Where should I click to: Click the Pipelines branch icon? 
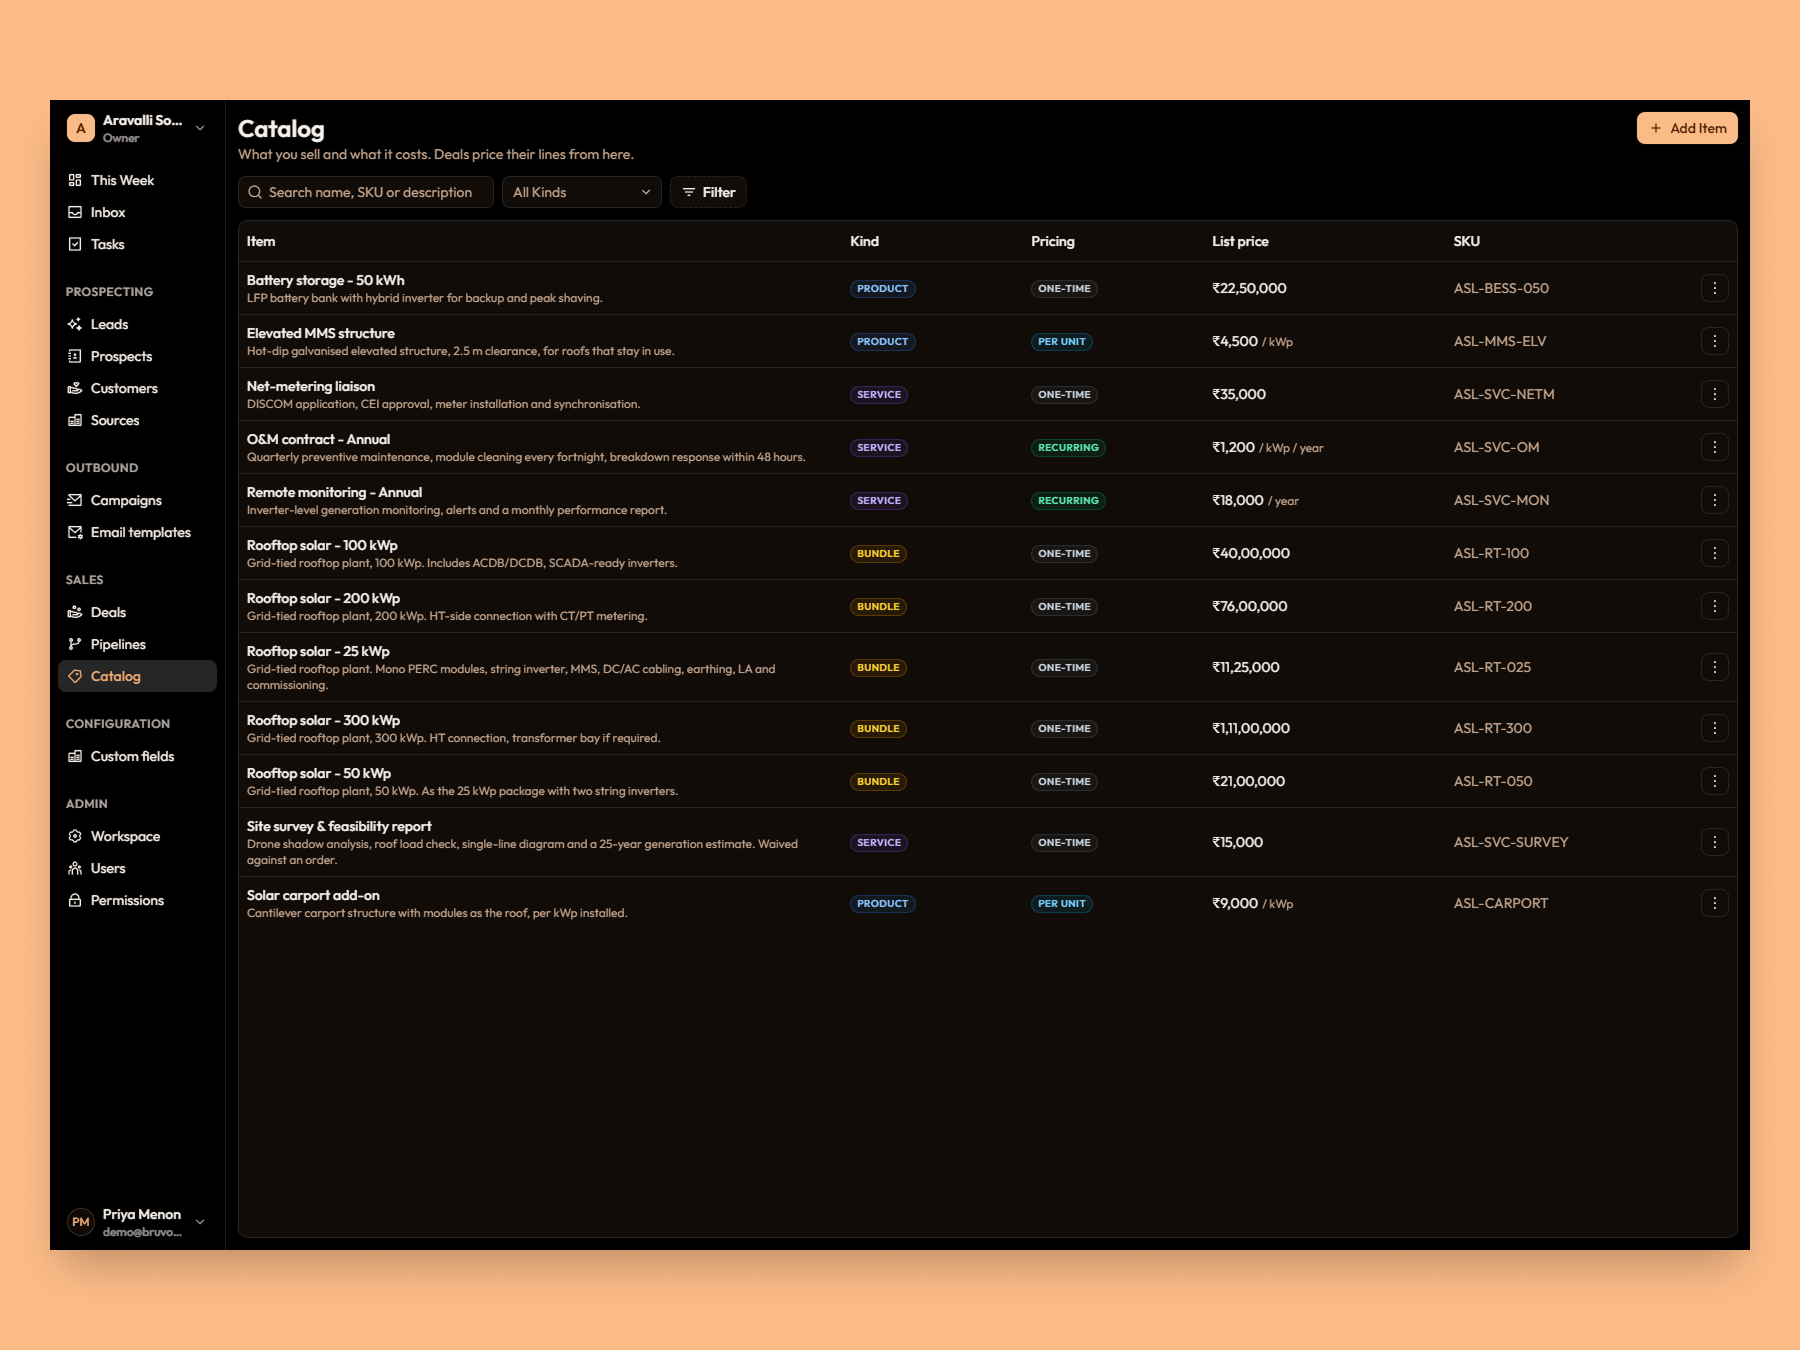75,644
